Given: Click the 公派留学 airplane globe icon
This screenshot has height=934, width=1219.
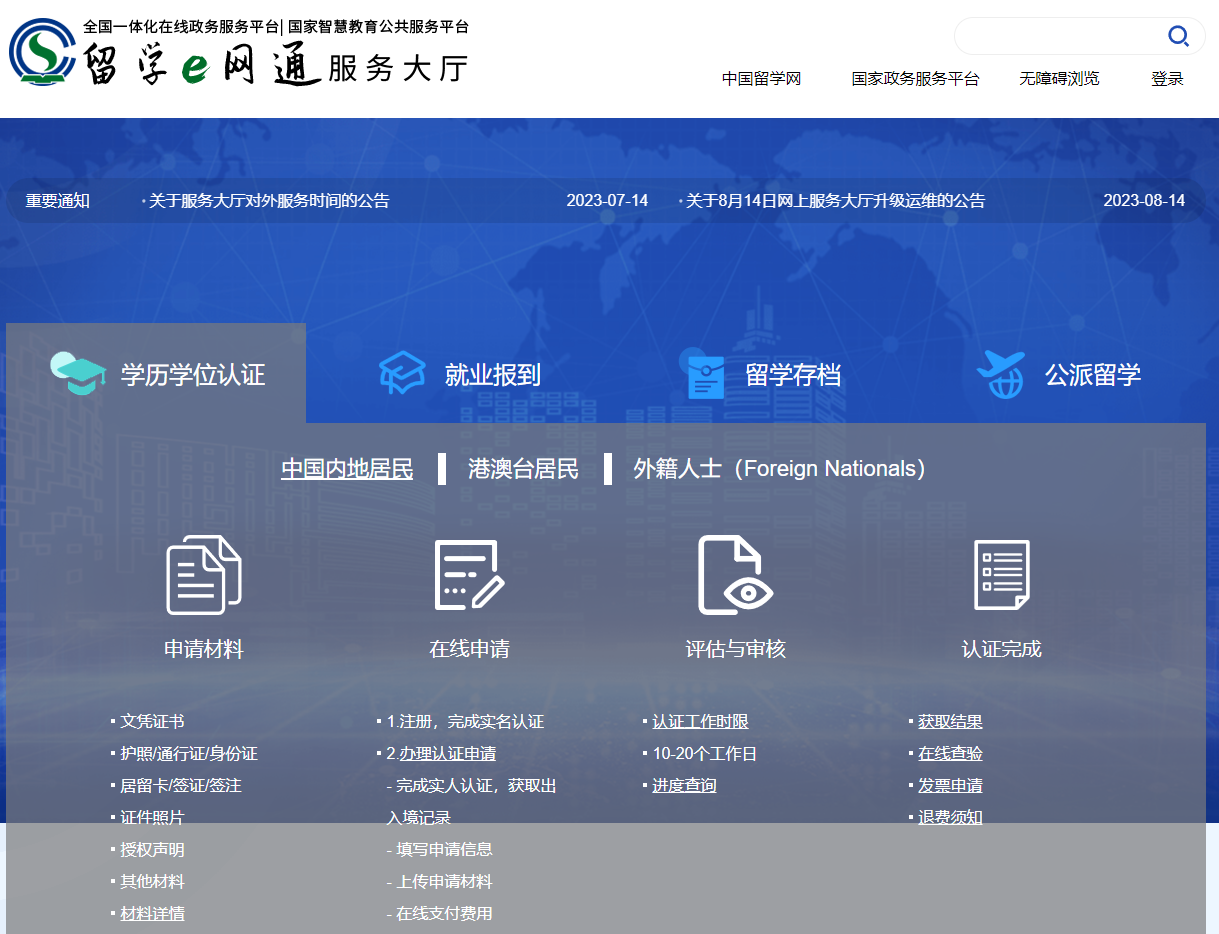Looking at the screenshot, I should (1001, 374).
